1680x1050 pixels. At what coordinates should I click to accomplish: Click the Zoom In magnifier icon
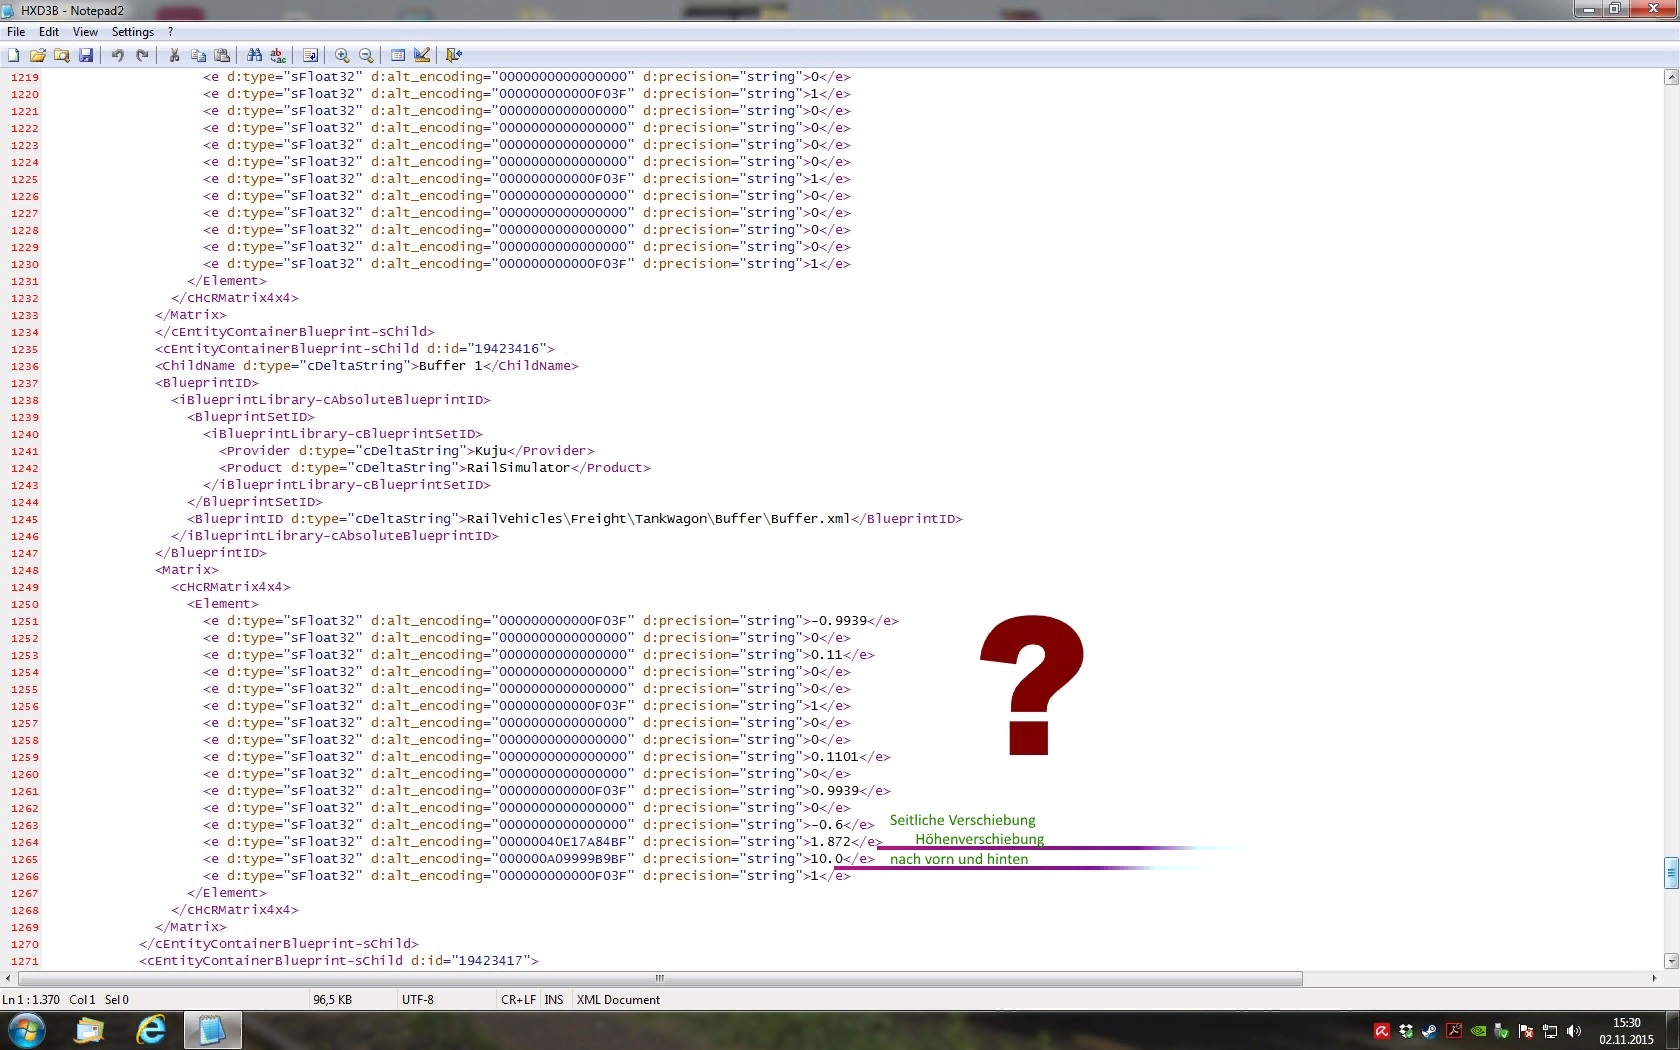click(342, 56)
